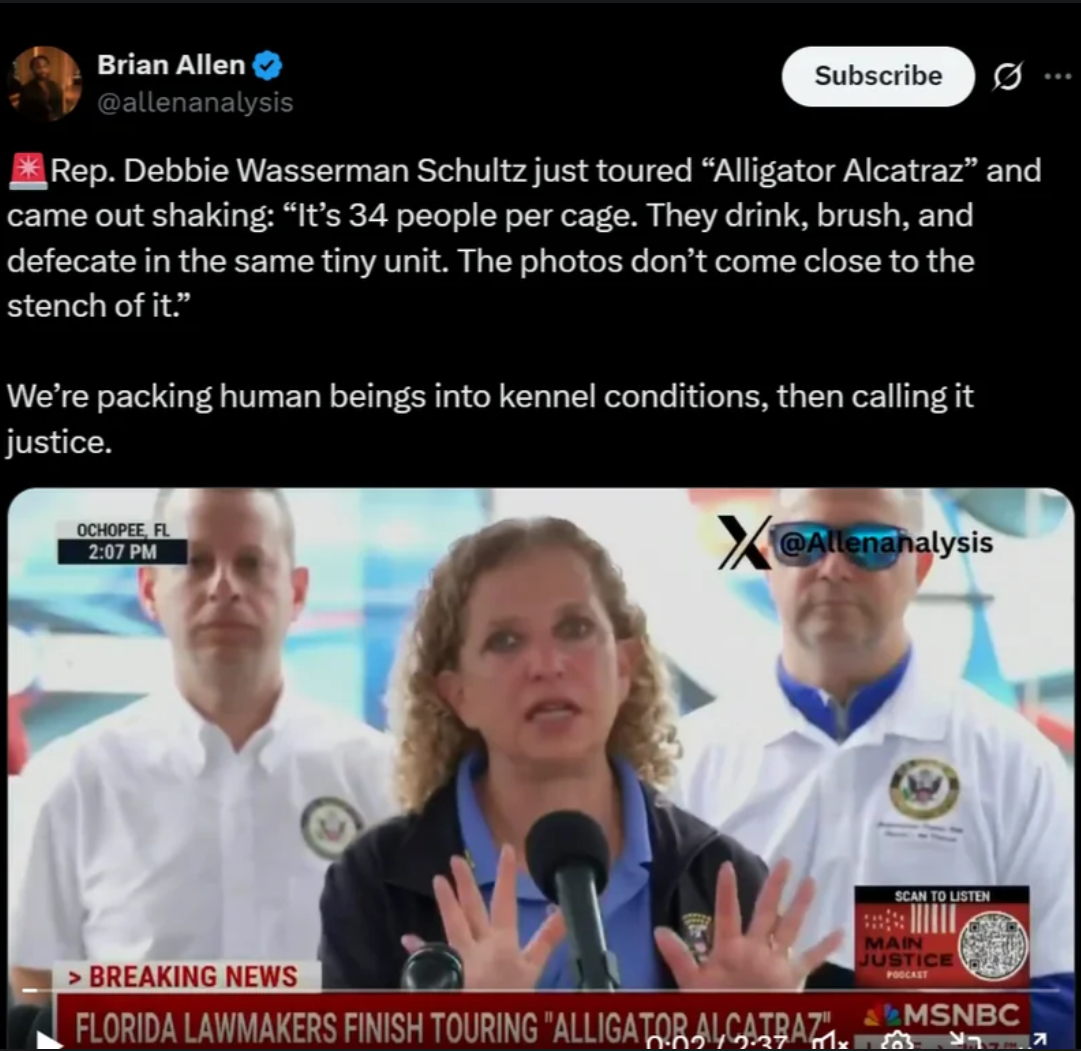Click the Brian Allen display name

[171, 65]
